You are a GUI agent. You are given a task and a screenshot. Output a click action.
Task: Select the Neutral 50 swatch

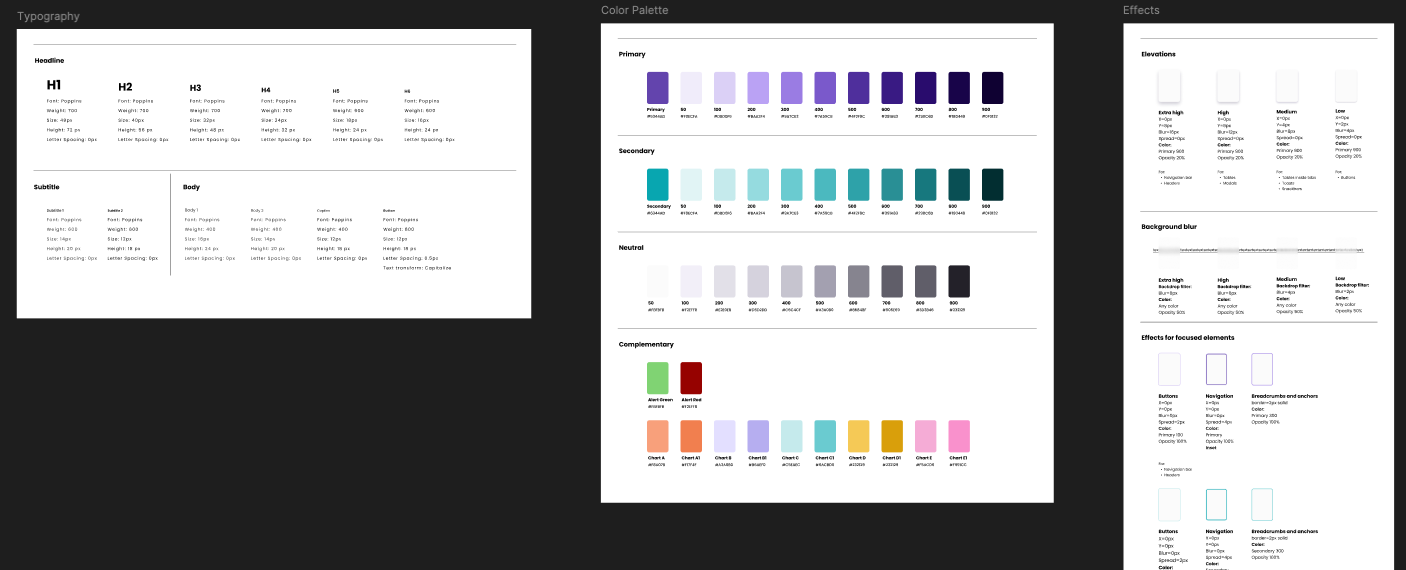[657, 281]
